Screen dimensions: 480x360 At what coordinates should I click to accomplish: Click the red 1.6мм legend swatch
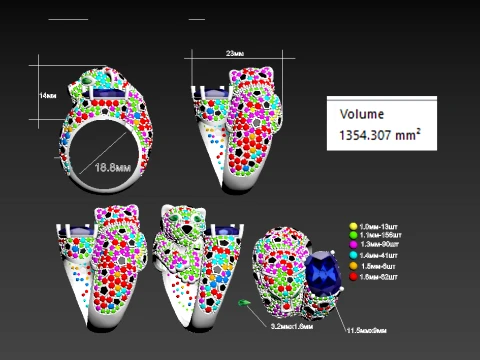(x=353, y=276)
